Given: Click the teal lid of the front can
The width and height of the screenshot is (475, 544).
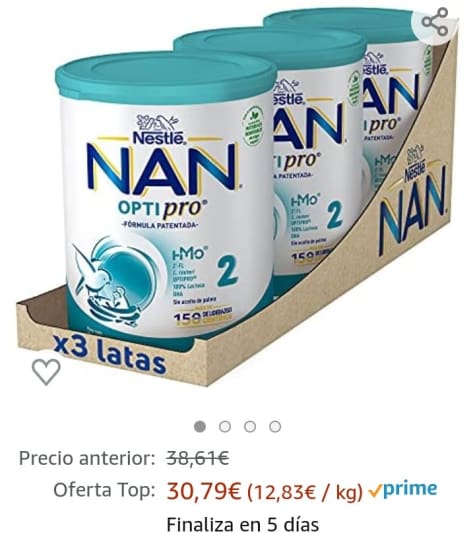Looking at the screenshot, I should click(166, 77).
